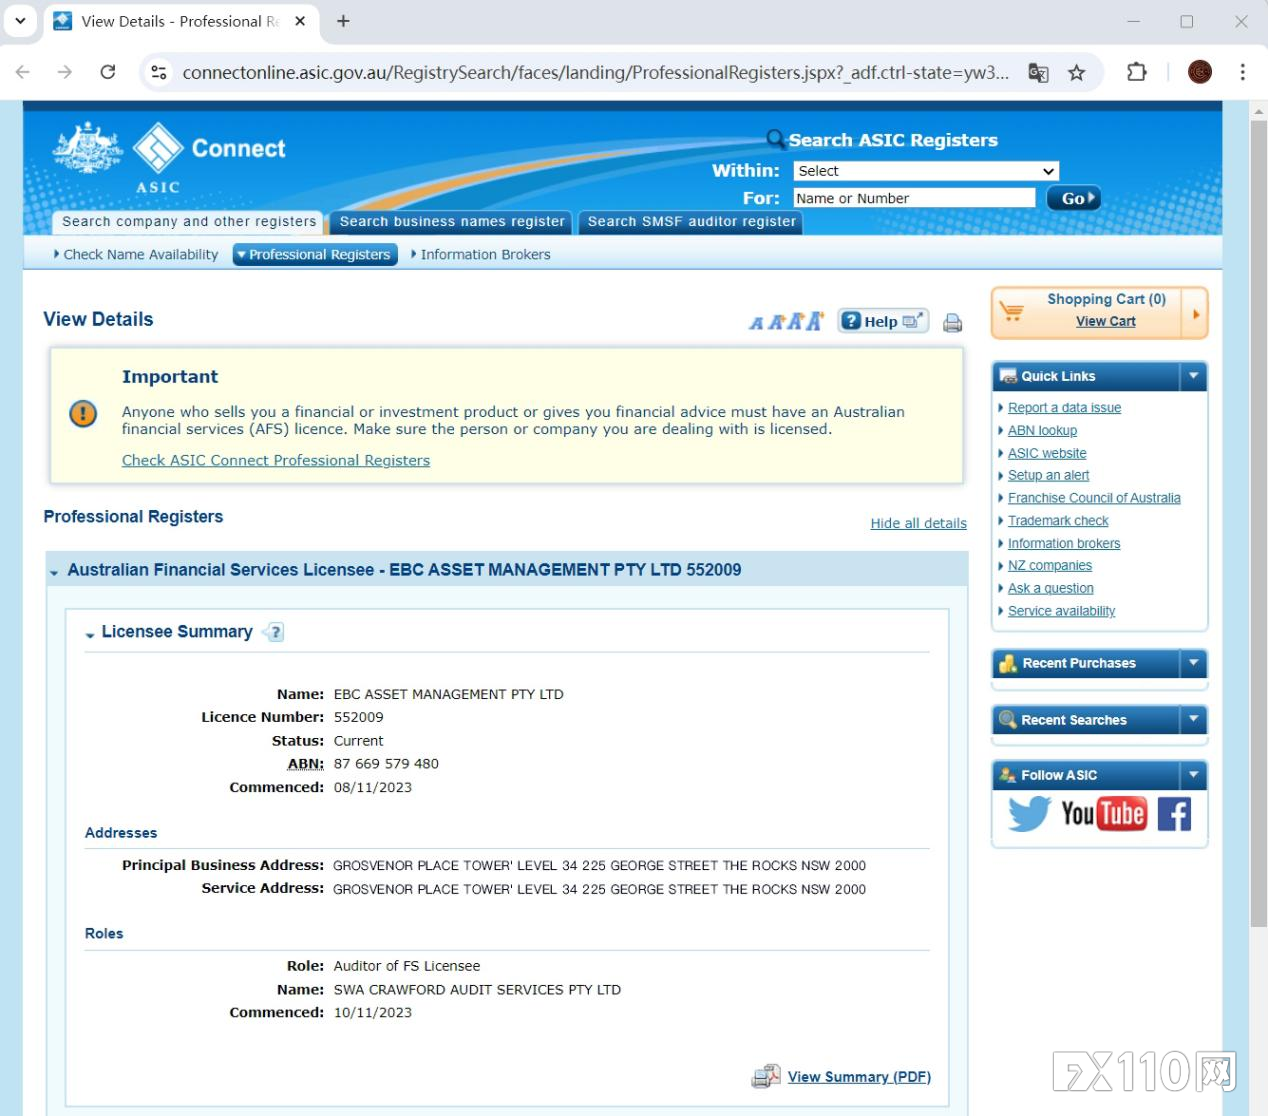Select the smallest text size A icon

coord(756,323)
